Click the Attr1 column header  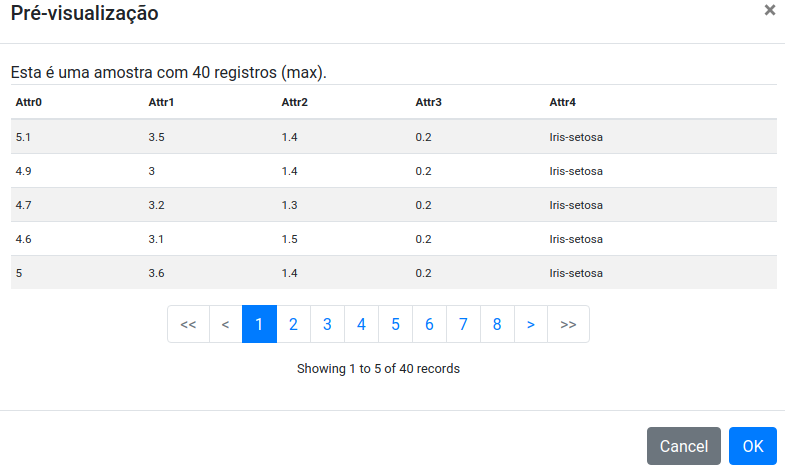point(161,102)
